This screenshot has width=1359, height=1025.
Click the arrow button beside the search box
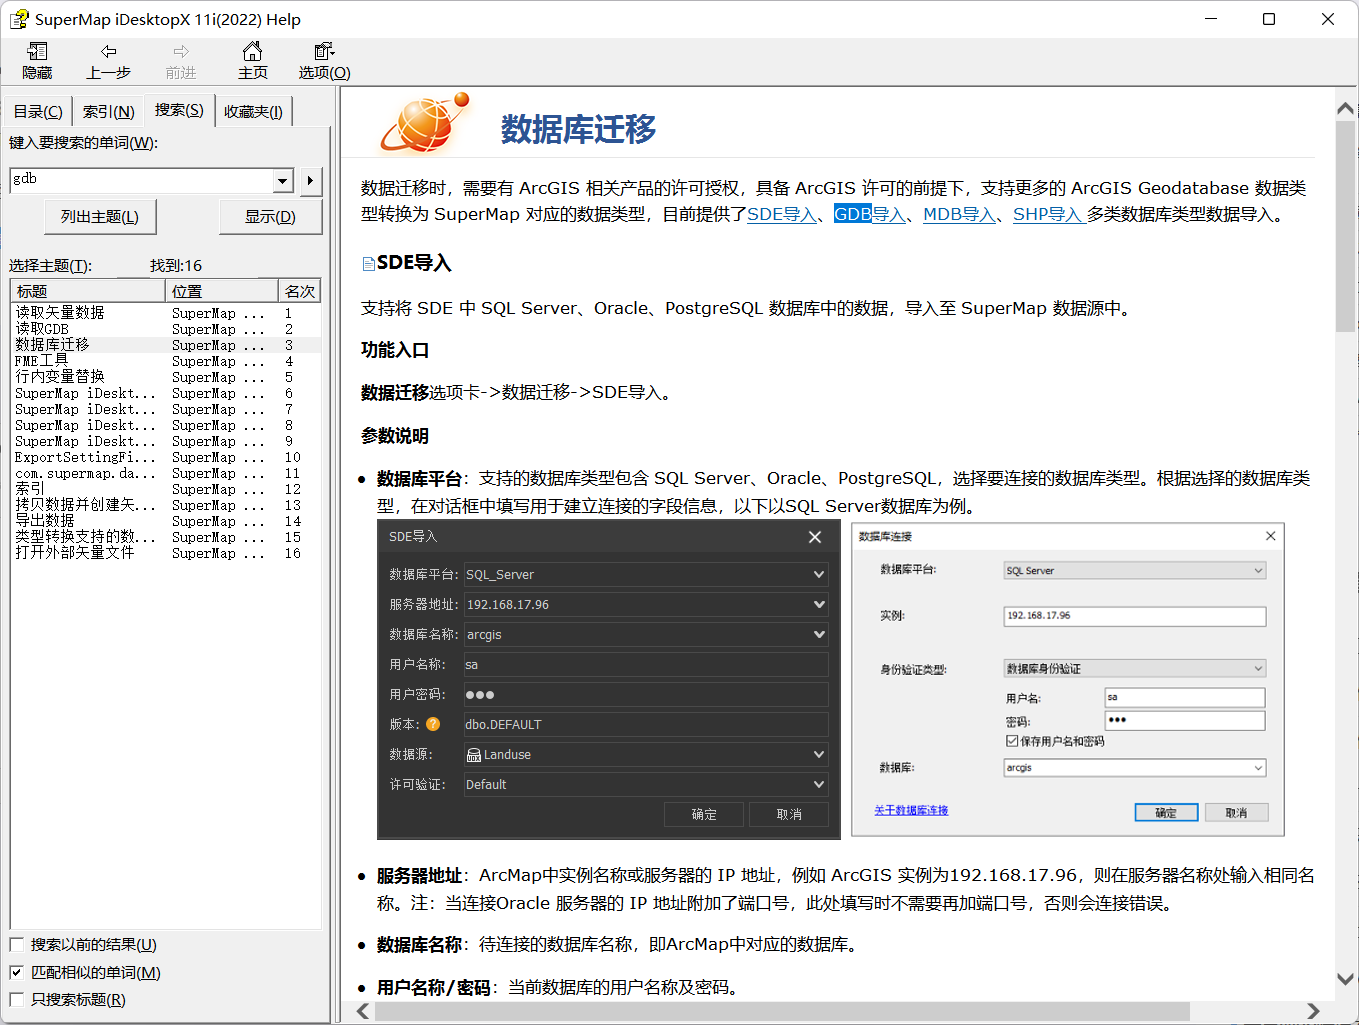point(311,180)
